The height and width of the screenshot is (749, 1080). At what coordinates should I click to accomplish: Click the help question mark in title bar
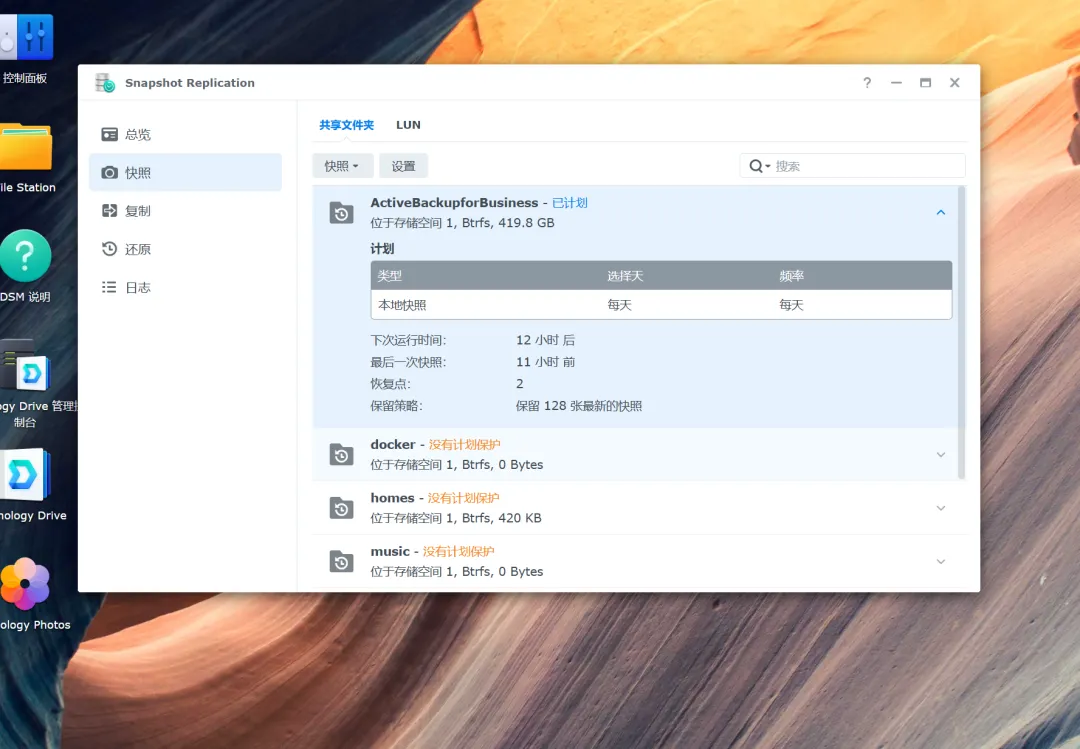(867, 83)
